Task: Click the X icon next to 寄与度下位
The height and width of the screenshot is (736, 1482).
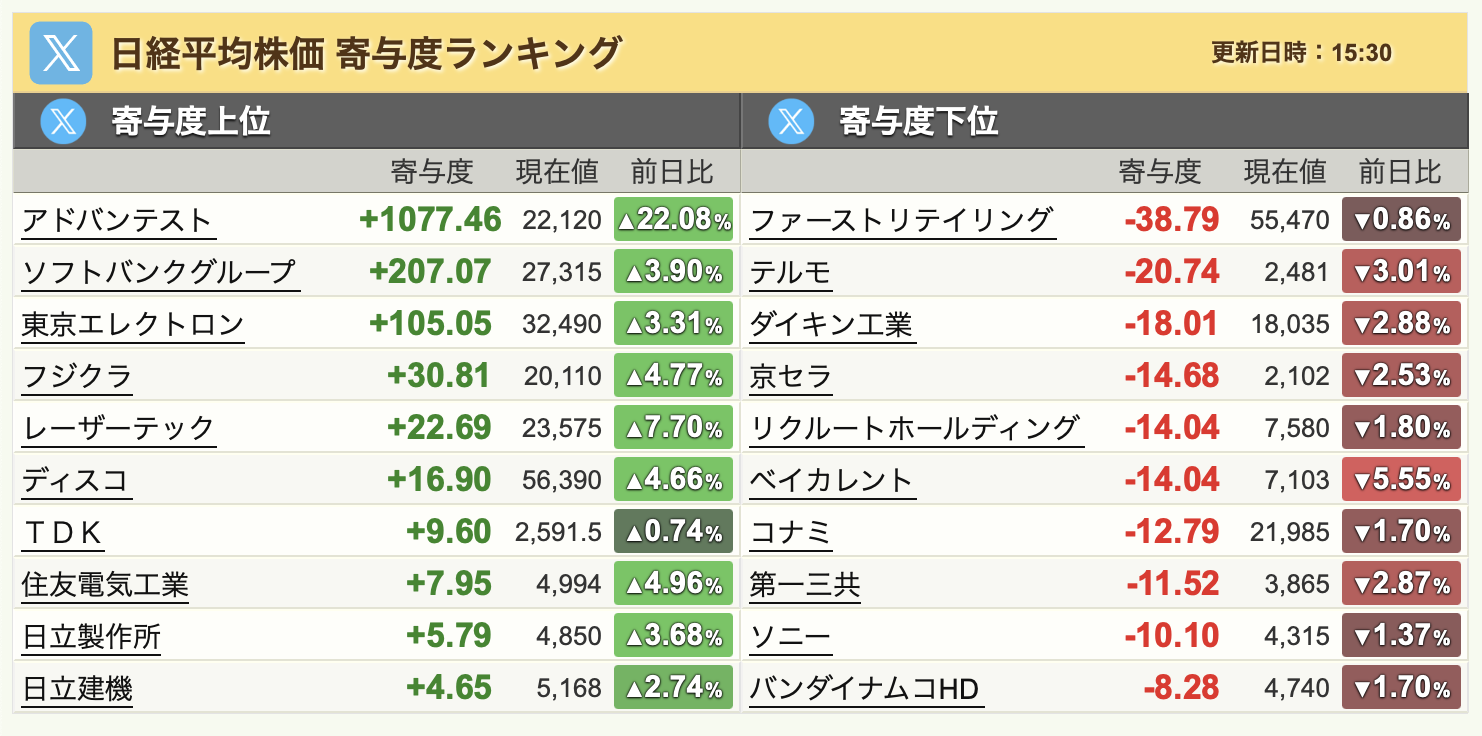Action: 792,122
